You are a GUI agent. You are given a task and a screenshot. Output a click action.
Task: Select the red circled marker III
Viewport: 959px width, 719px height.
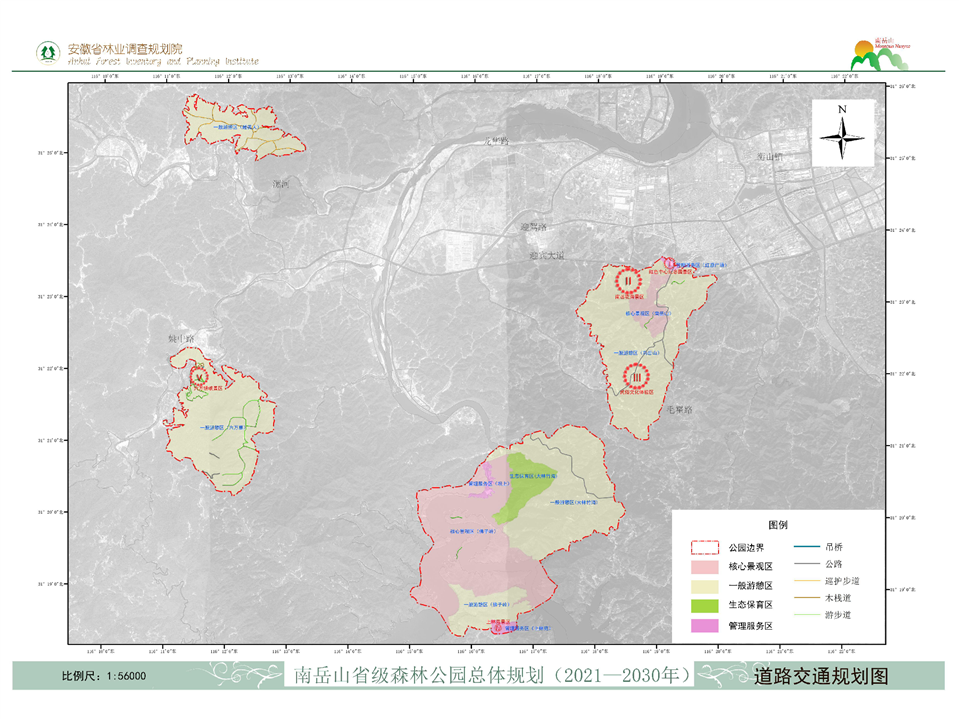635,377
